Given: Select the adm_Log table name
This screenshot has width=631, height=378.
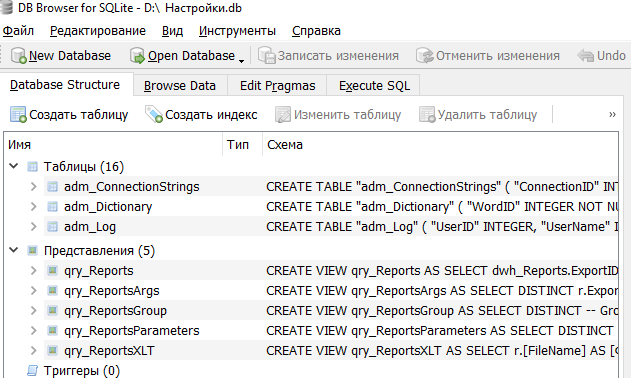Looking at the screenshot, I should [90, 227].
